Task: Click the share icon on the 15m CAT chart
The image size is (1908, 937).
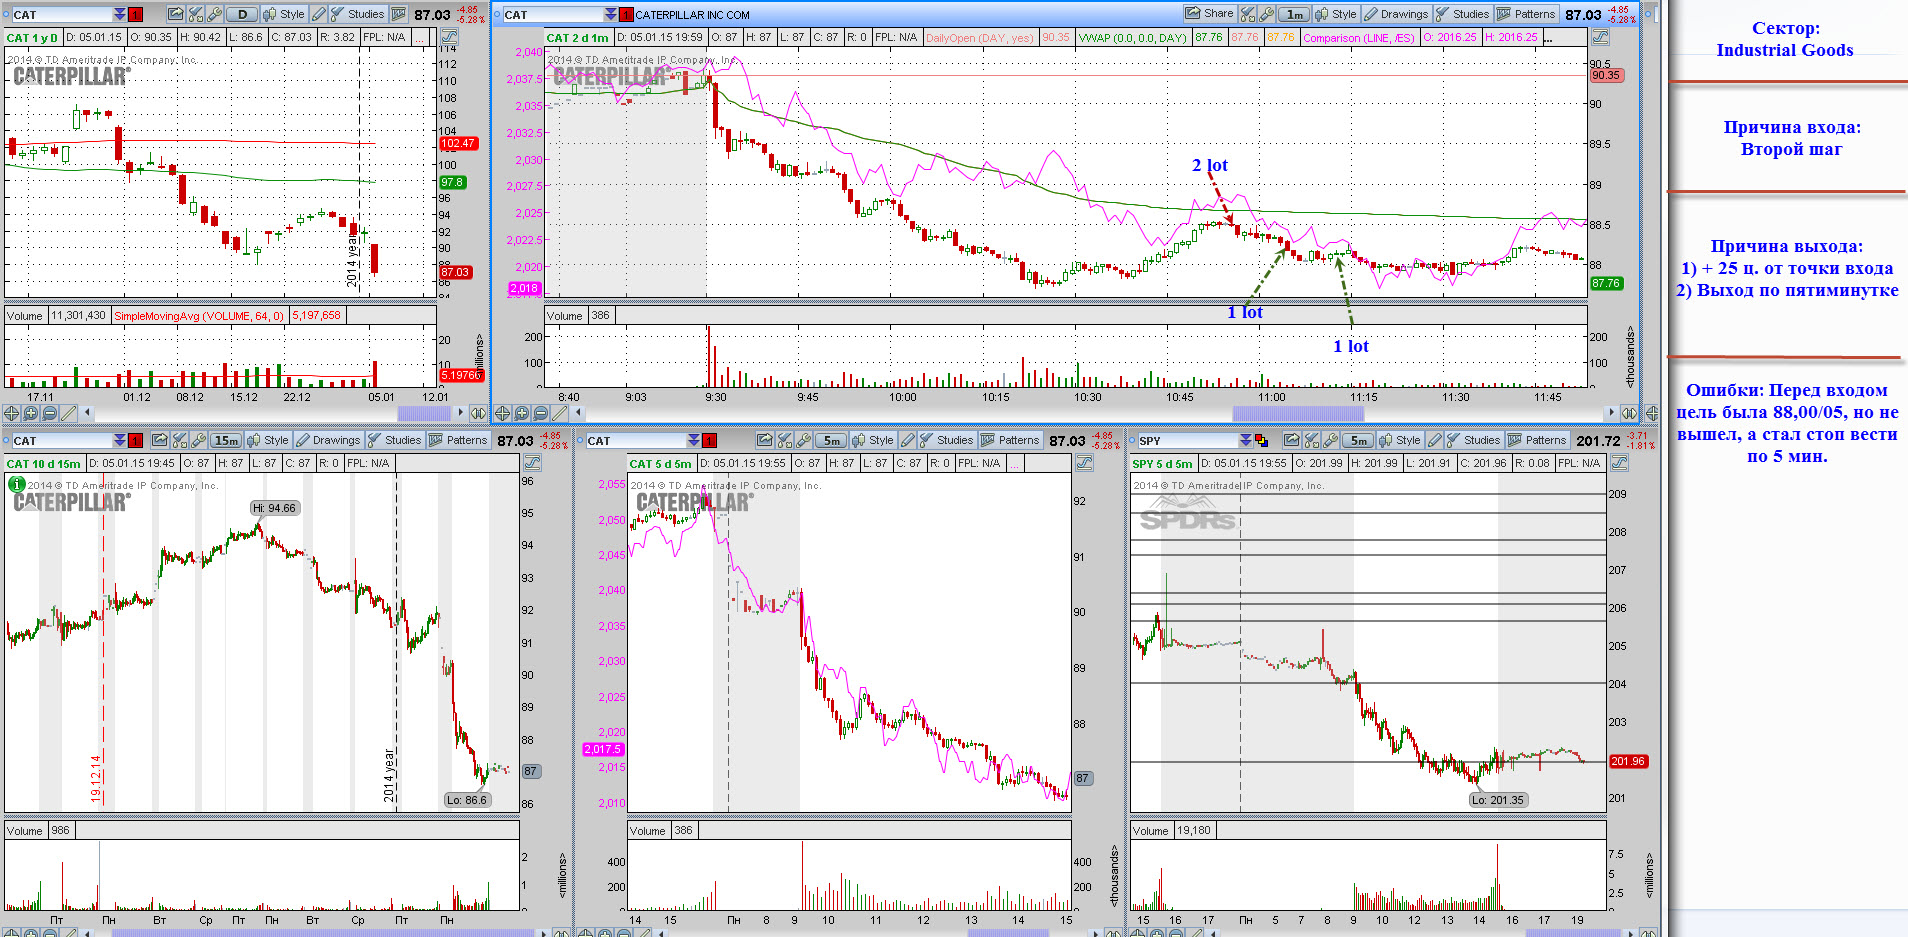Action: 159,440
